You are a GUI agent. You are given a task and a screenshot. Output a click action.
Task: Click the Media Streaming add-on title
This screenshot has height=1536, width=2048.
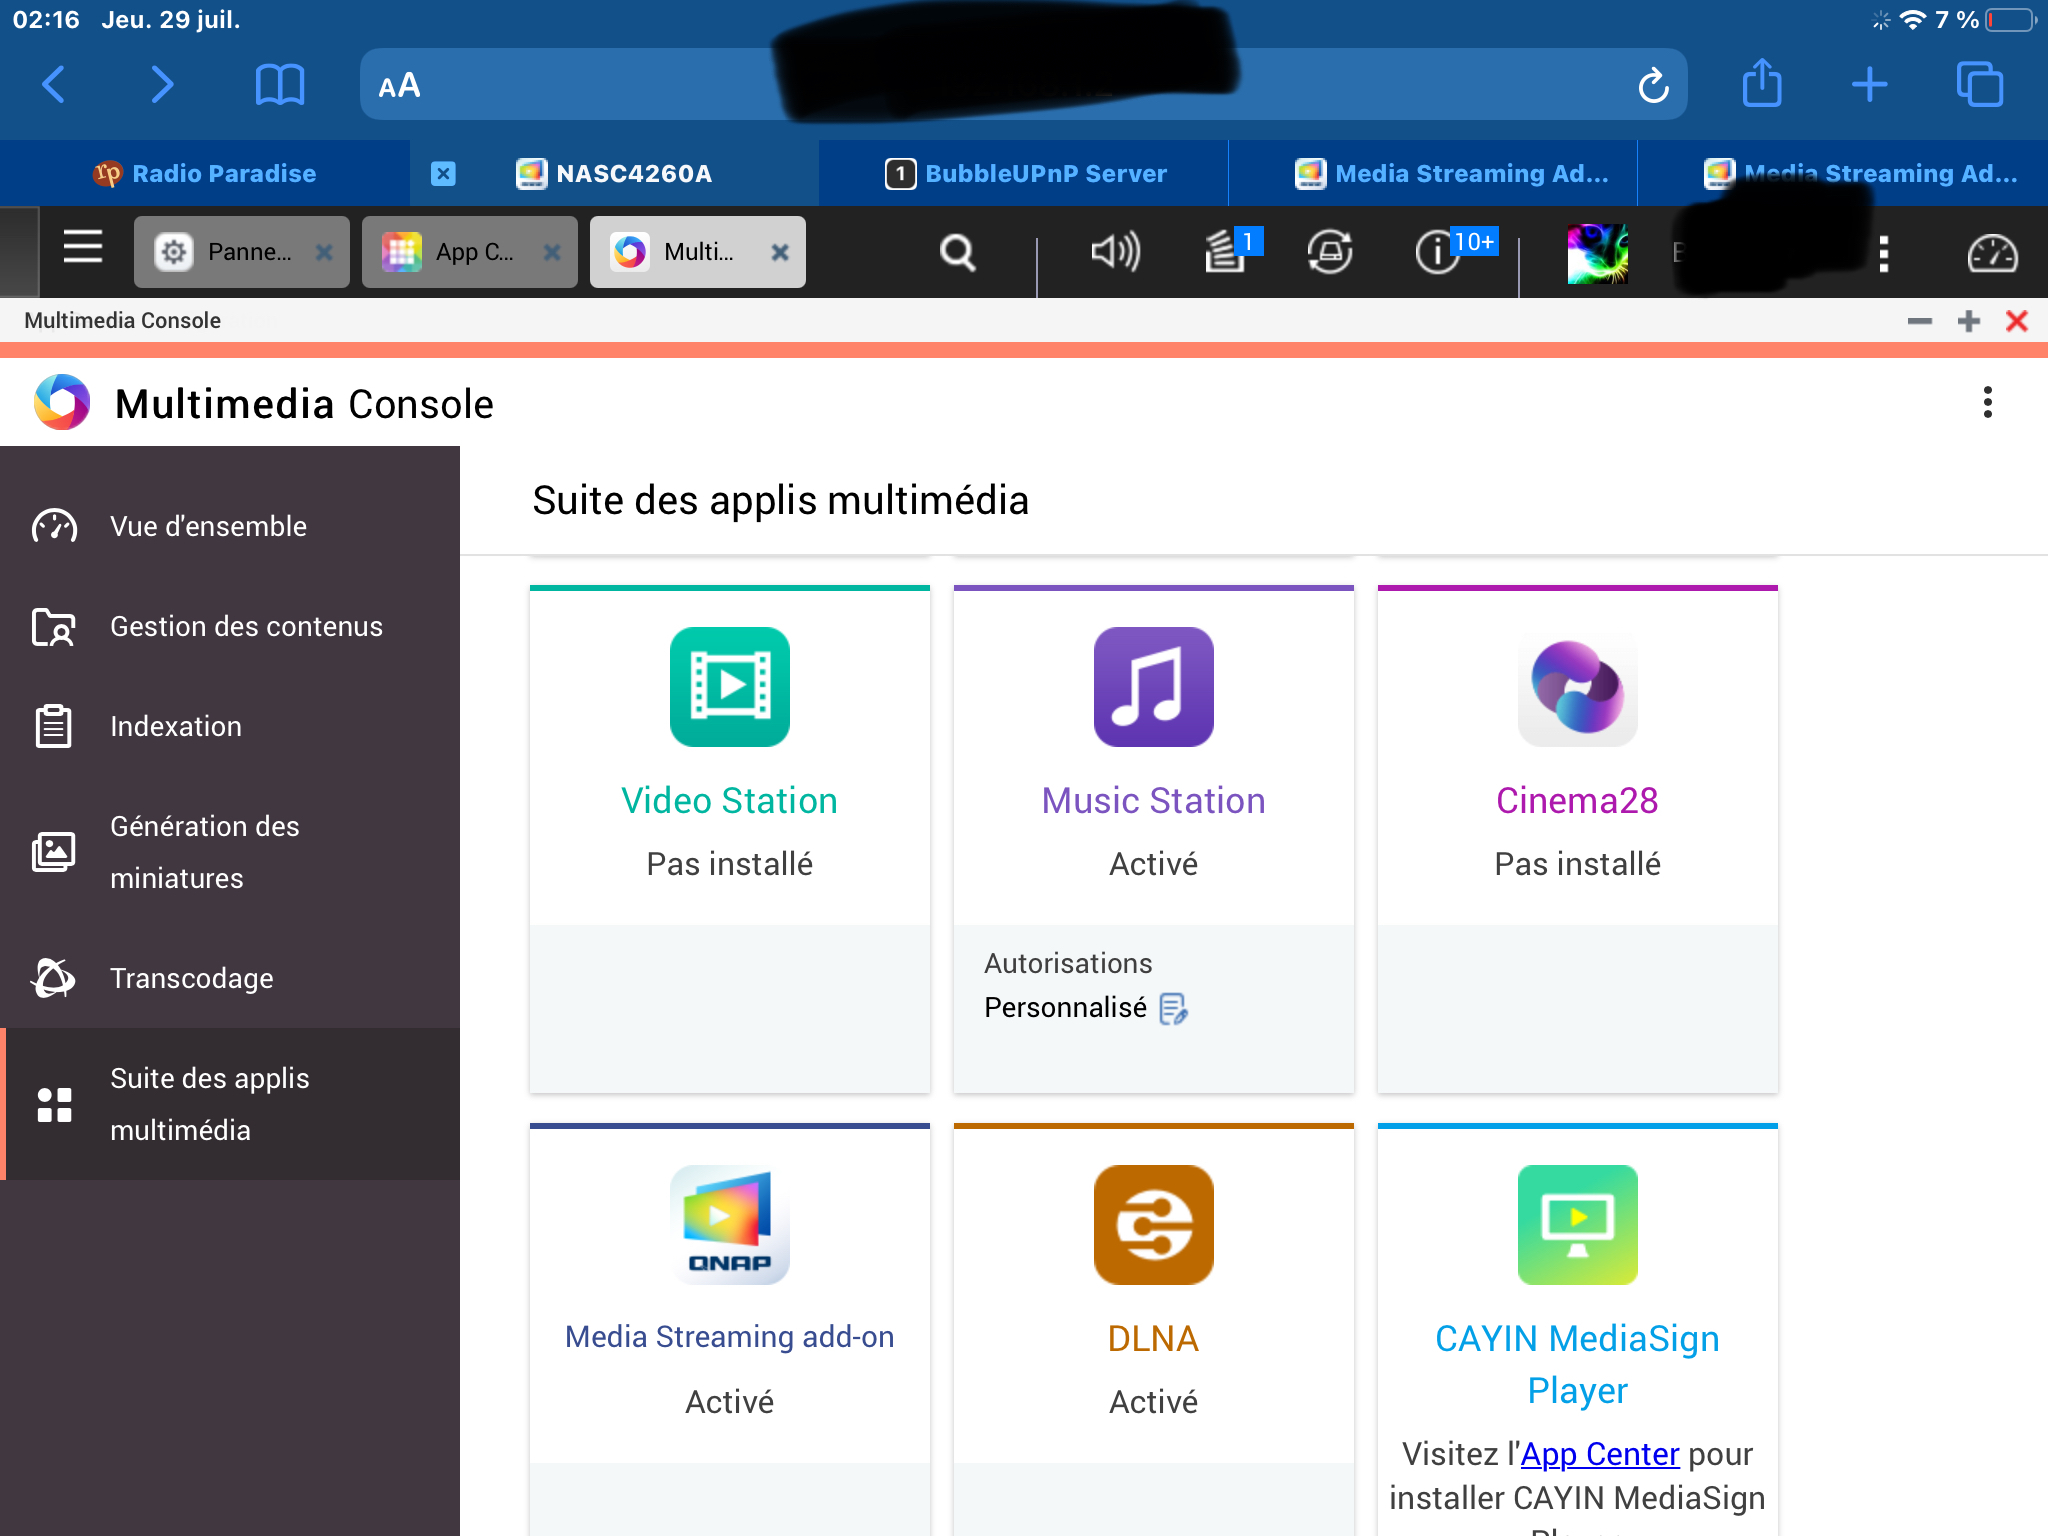(x=729, y=1337)
